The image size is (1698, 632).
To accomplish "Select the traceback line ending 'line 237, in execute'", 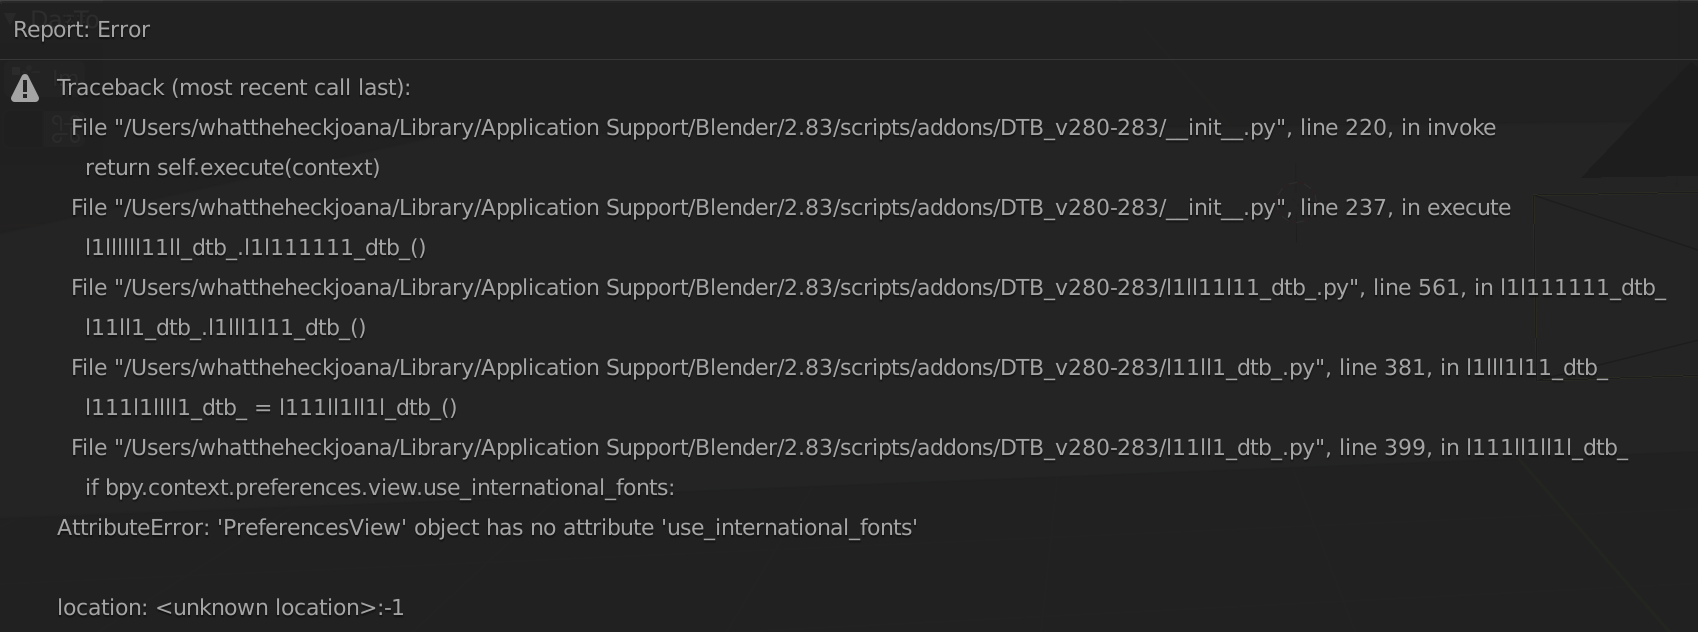I will 791,208.
